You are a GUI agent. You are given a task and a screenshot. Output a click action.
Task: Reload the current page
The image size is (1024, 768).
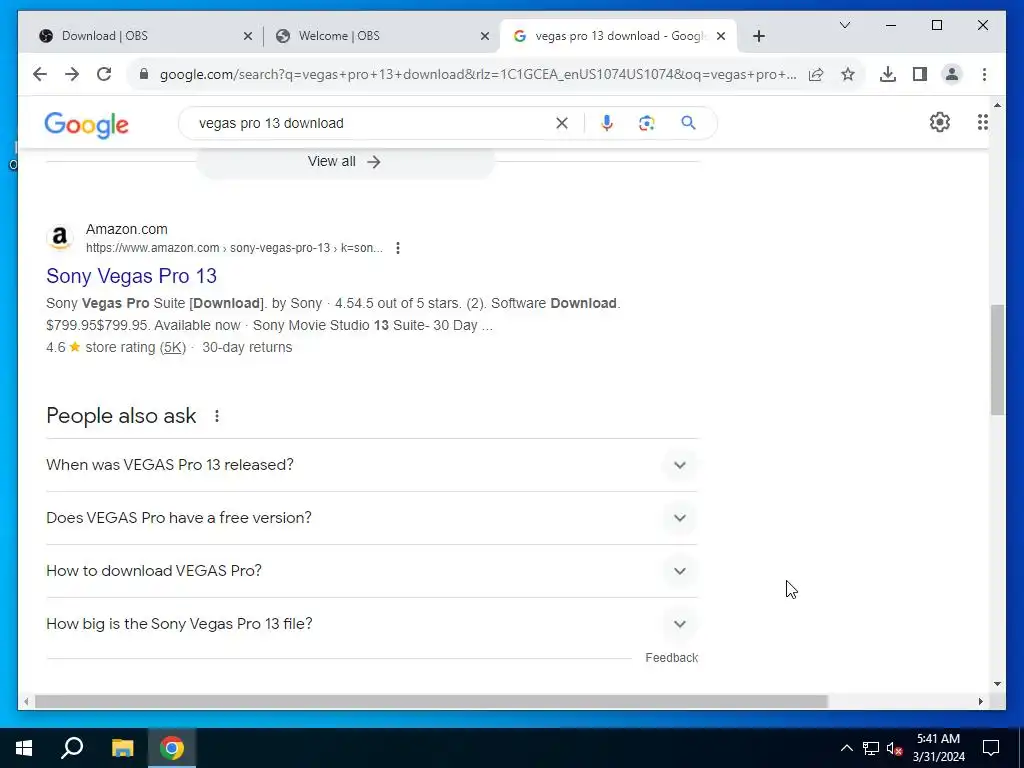coord(104,74)
